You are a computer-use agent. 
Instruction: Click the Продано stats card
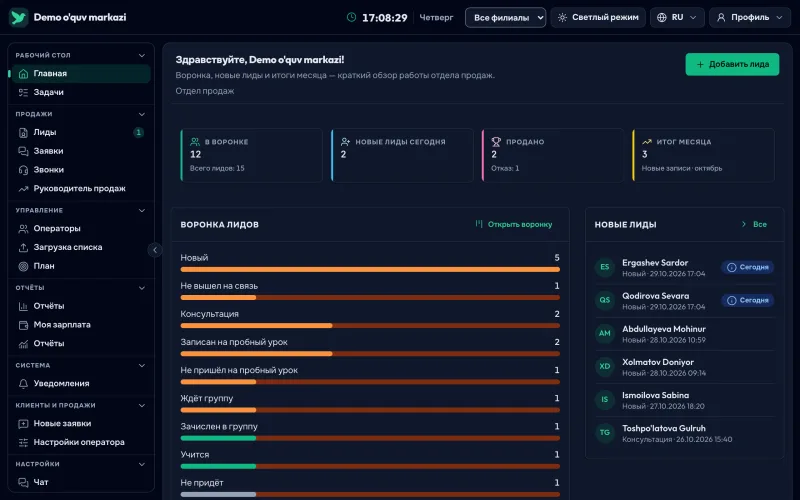[553, 155]
